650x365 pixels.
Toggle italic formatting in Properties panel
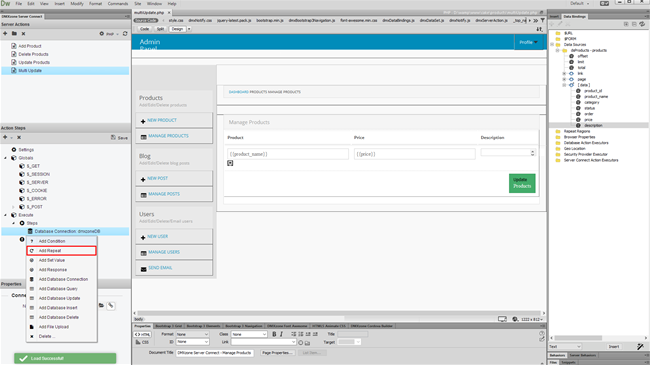(x=281, y=334)
